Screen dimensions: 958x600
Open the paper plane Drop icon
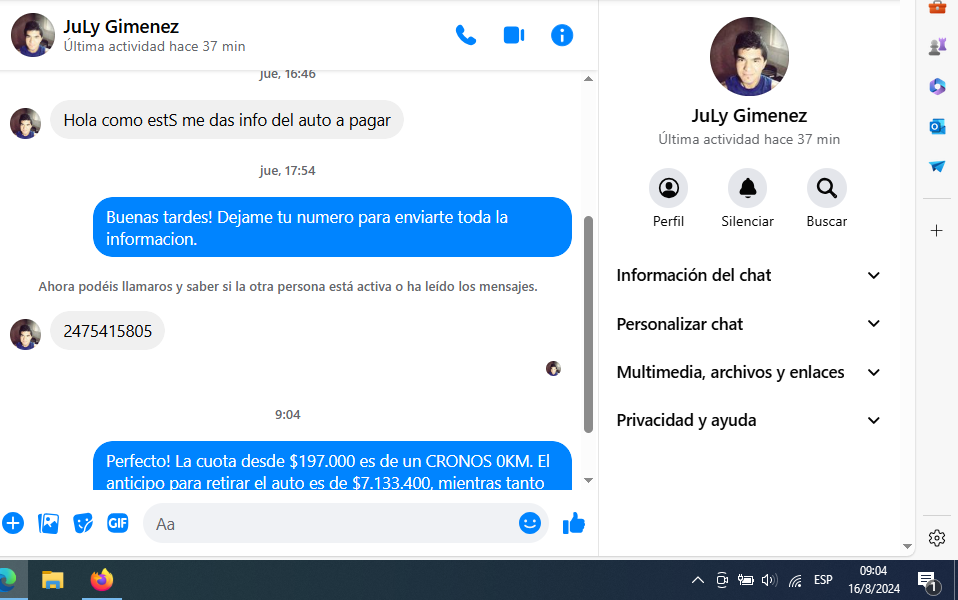tap(937, 166)
